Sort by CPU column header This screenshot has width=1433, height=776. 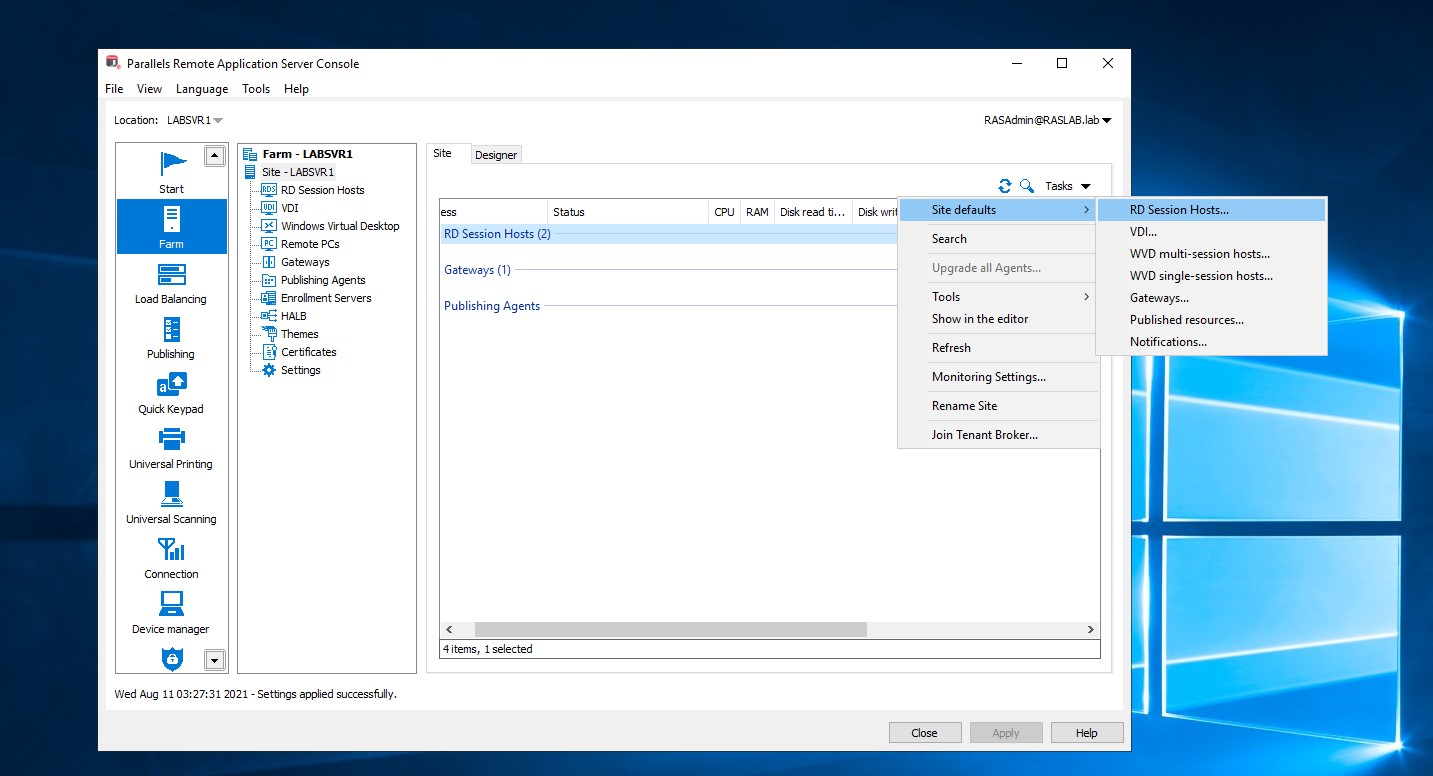click(724, 212)
